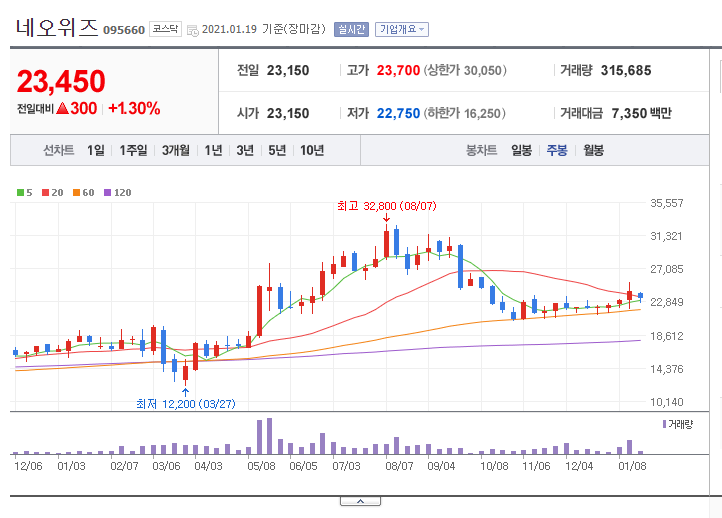Click the 거래량 value 315,685
This screenshot has height=518, width=722.
click(626, 70)
